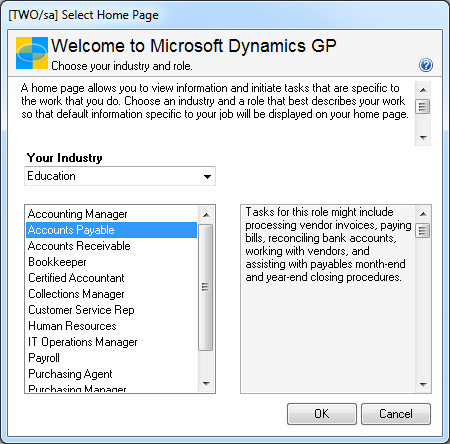Click the Choose your industry and role subtitle
The width and height of the screenshot is (450, 444).
pos(122,66)
